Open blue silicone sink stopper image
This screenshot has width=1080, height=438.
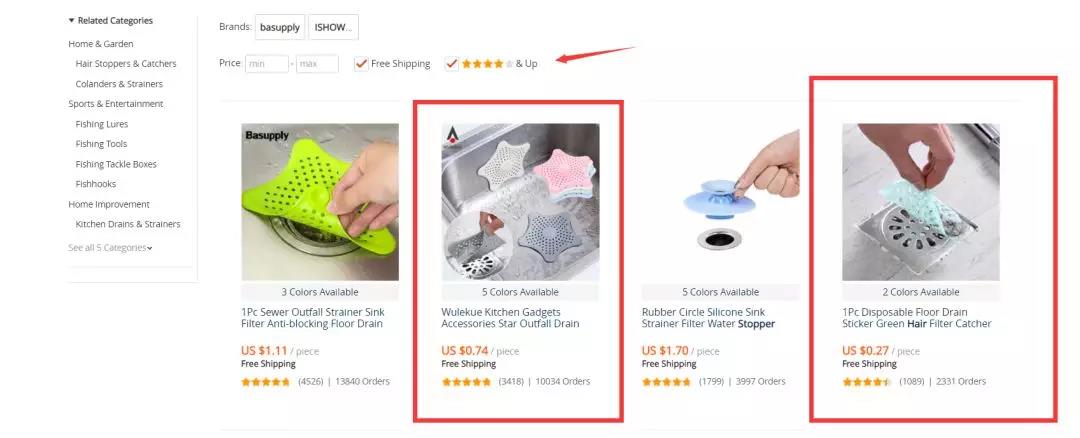720,202
